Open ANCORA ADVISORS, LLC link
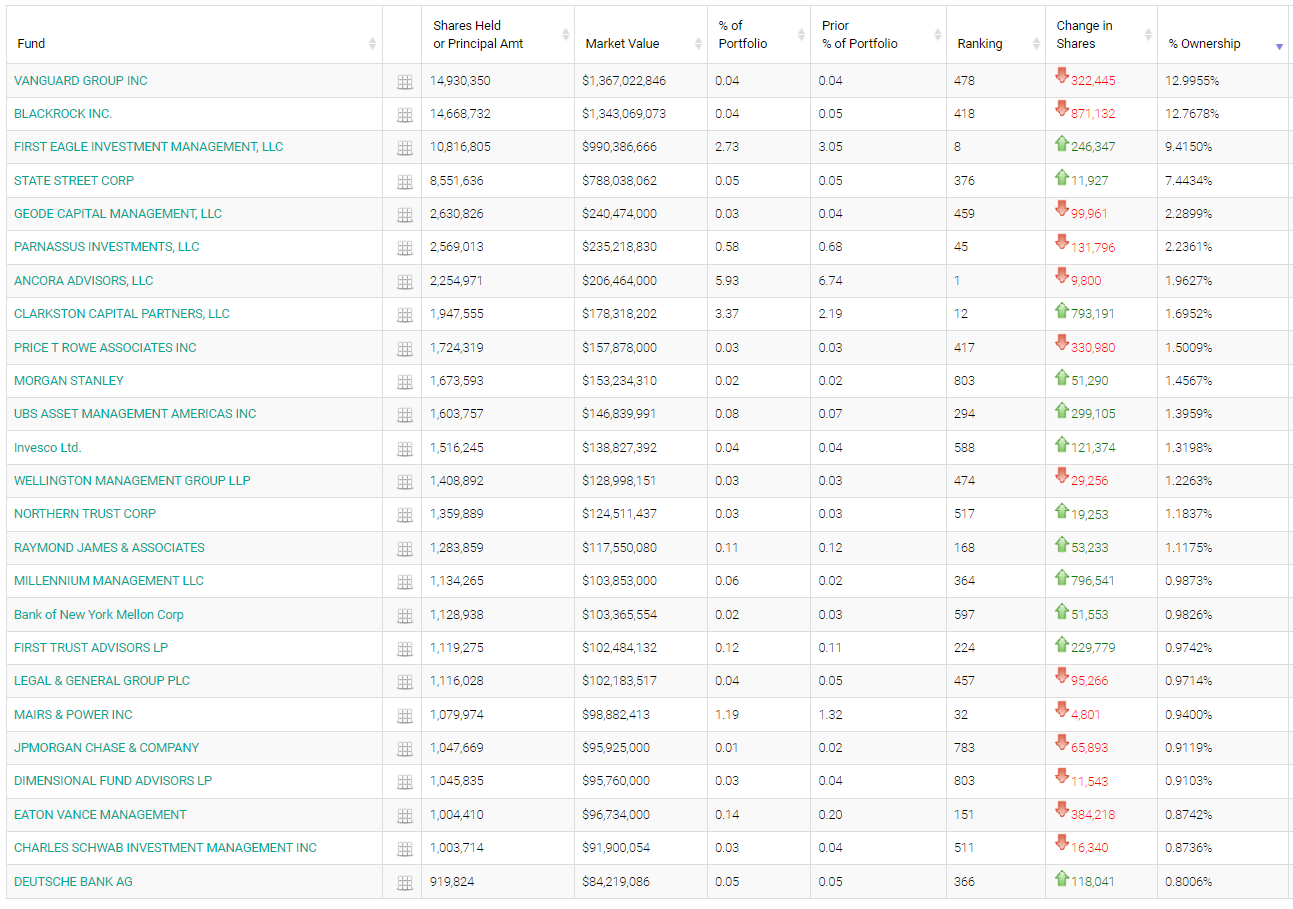Image resolution: width=1293 pixels, height=909 pixels. (x=84, y=281)
